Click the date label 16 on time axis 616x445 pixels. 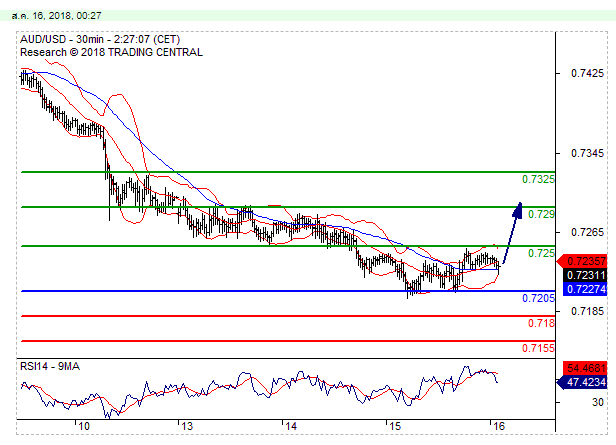tap(499, 426)
